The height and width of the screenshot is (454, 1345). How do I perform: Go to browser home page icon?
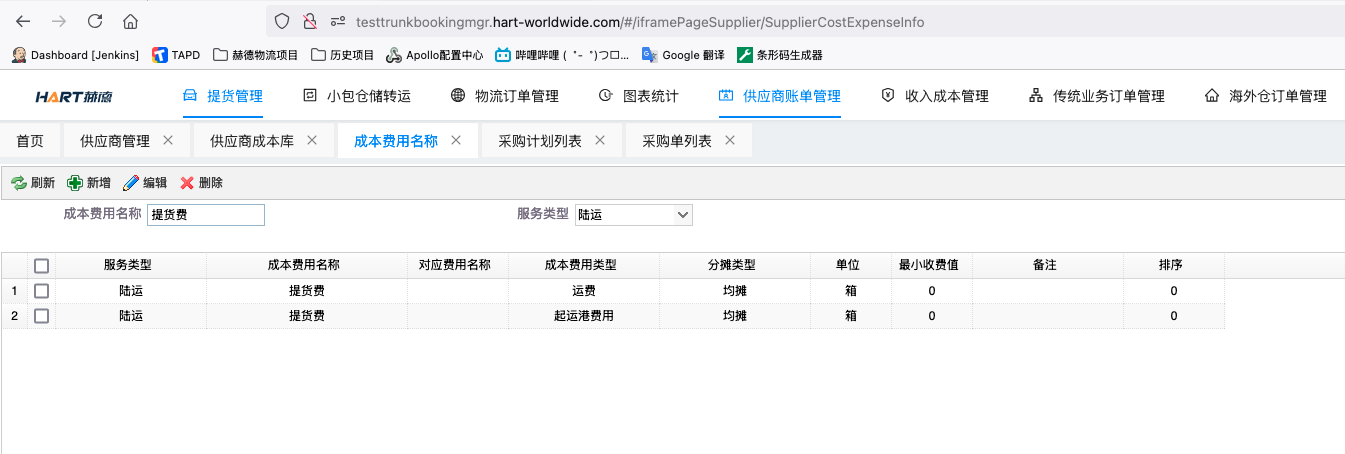click(130, 21)
